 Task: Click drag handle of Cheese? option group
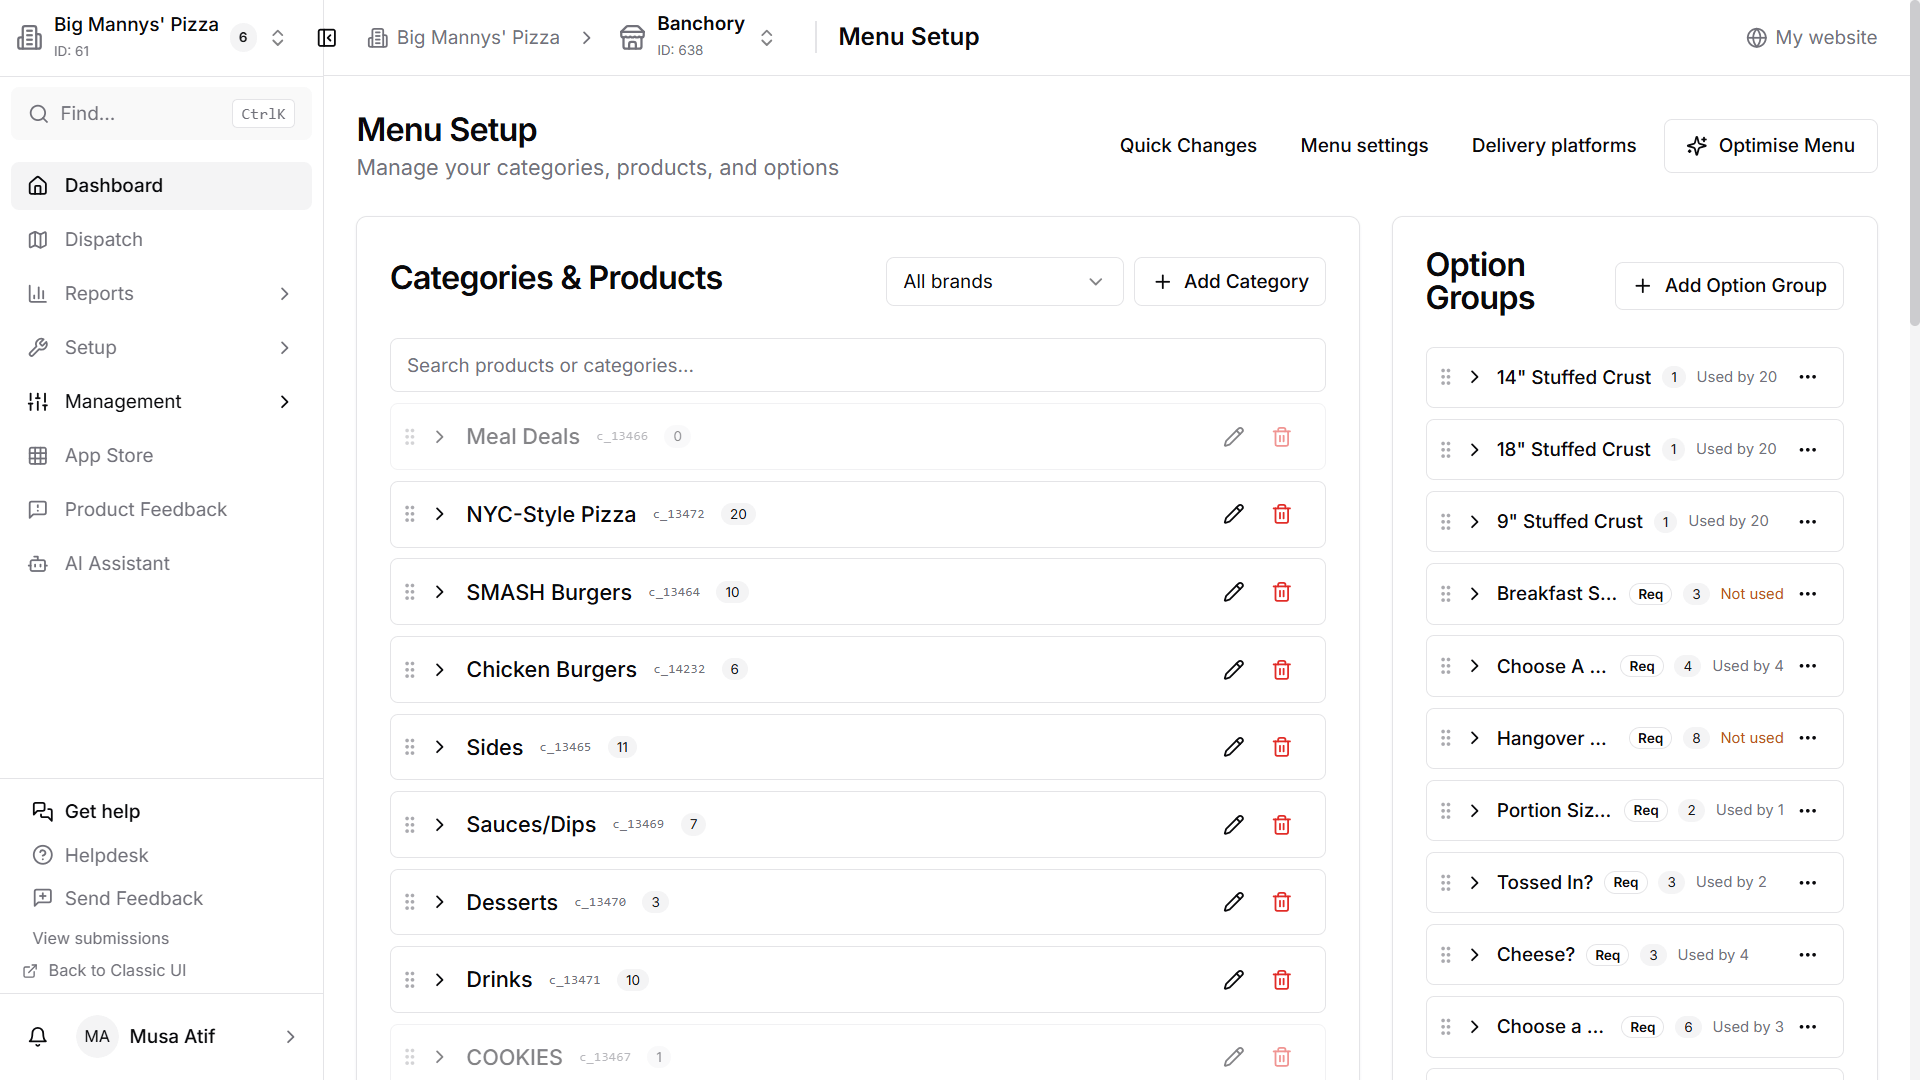(x=1446, y=955)
